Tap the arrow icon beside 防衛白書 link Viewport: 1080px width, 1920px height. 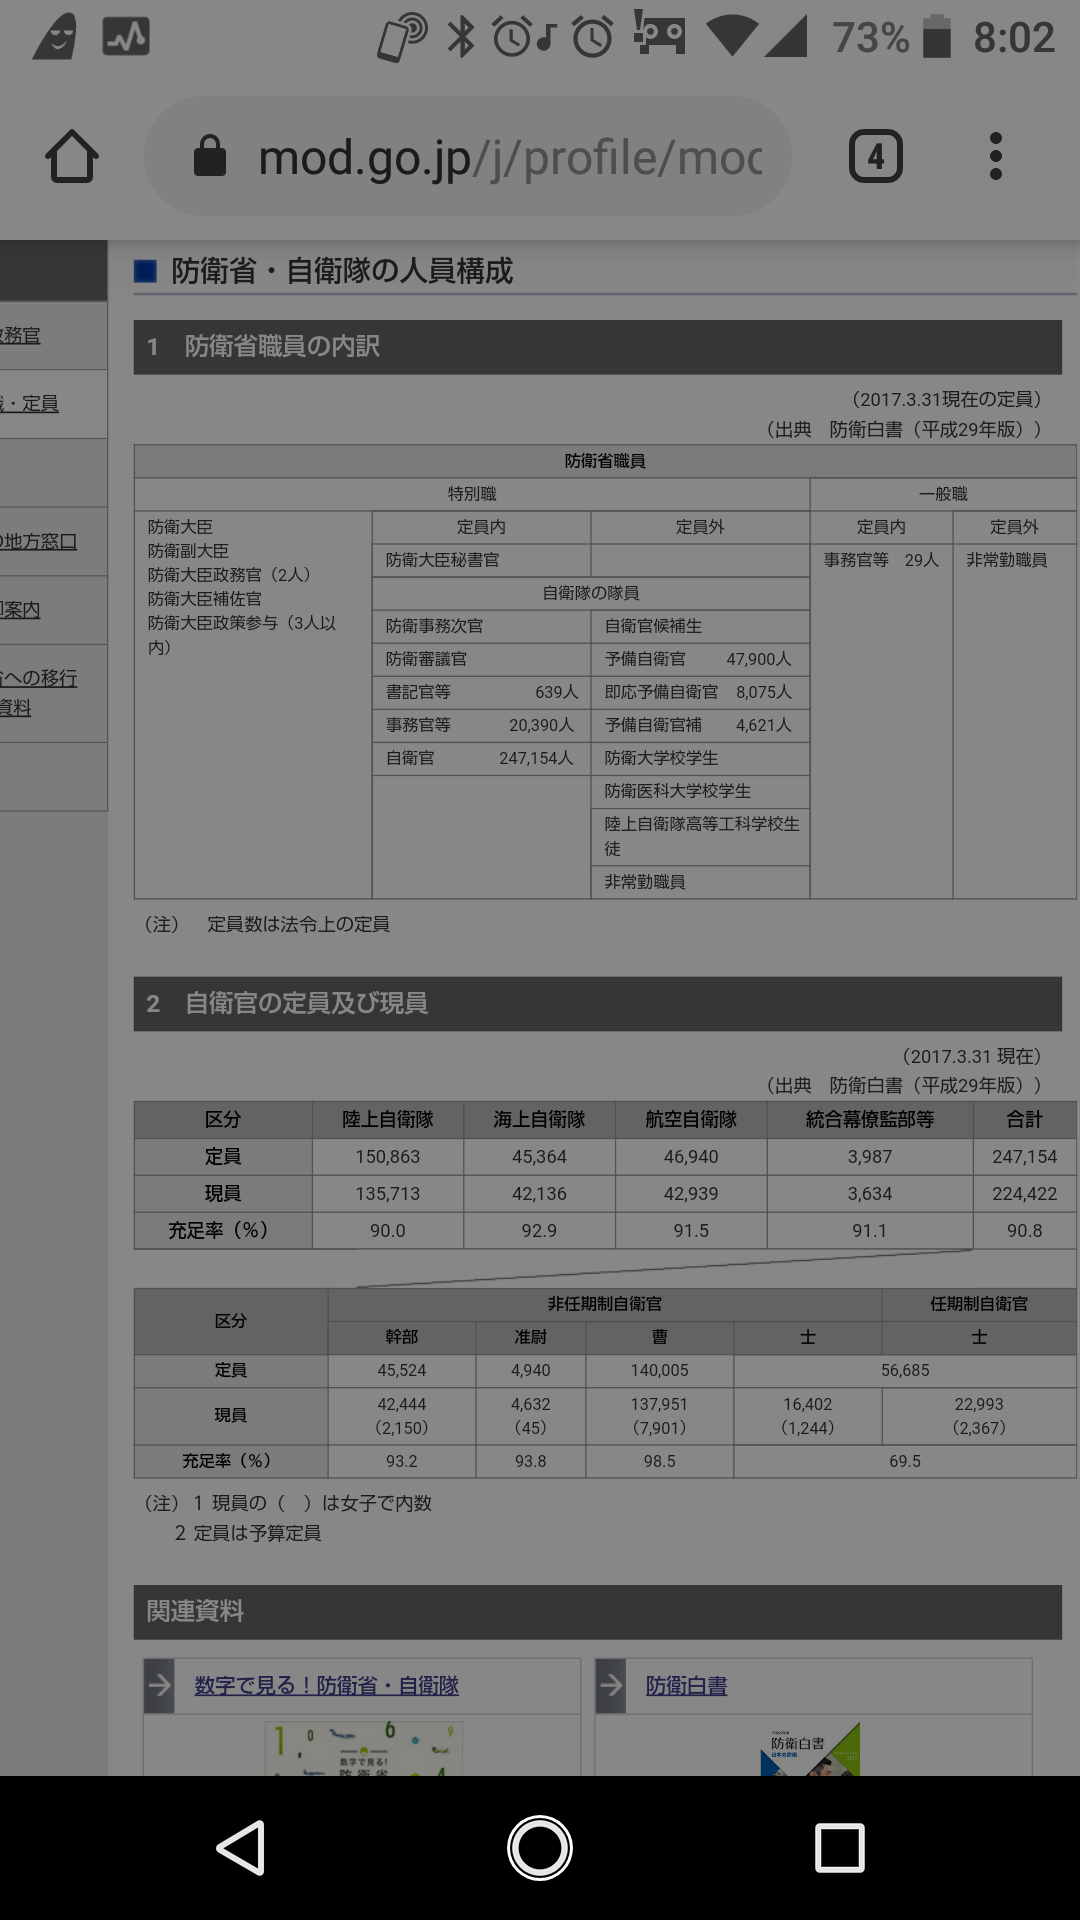tap(610, 1685)
